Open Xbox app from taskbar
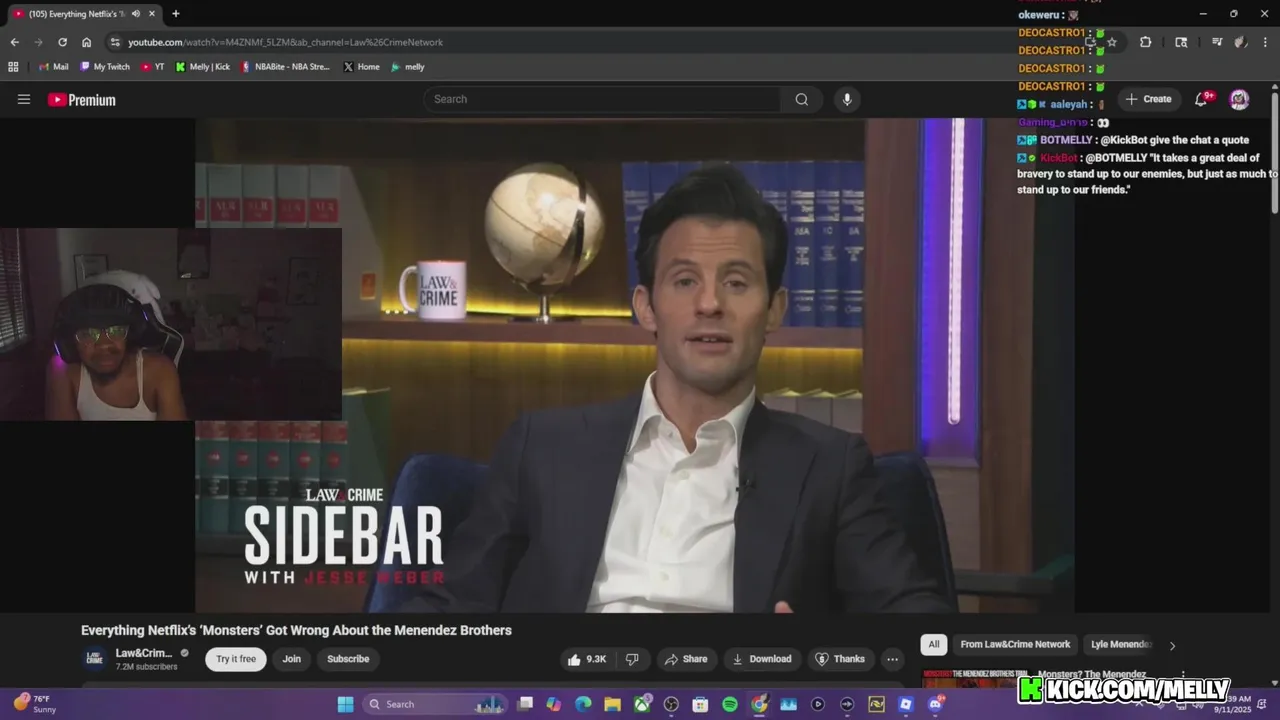The width and height of the screenshot is (1280, 720). pos(642,704)
